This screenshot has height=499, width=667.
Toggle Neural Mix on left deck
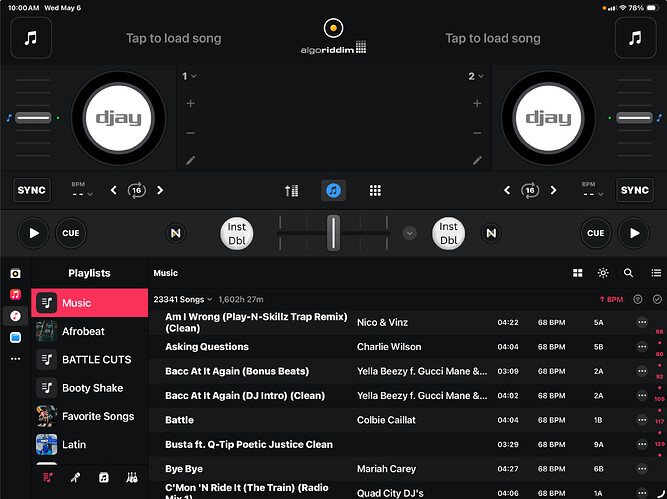pos(176,233)
